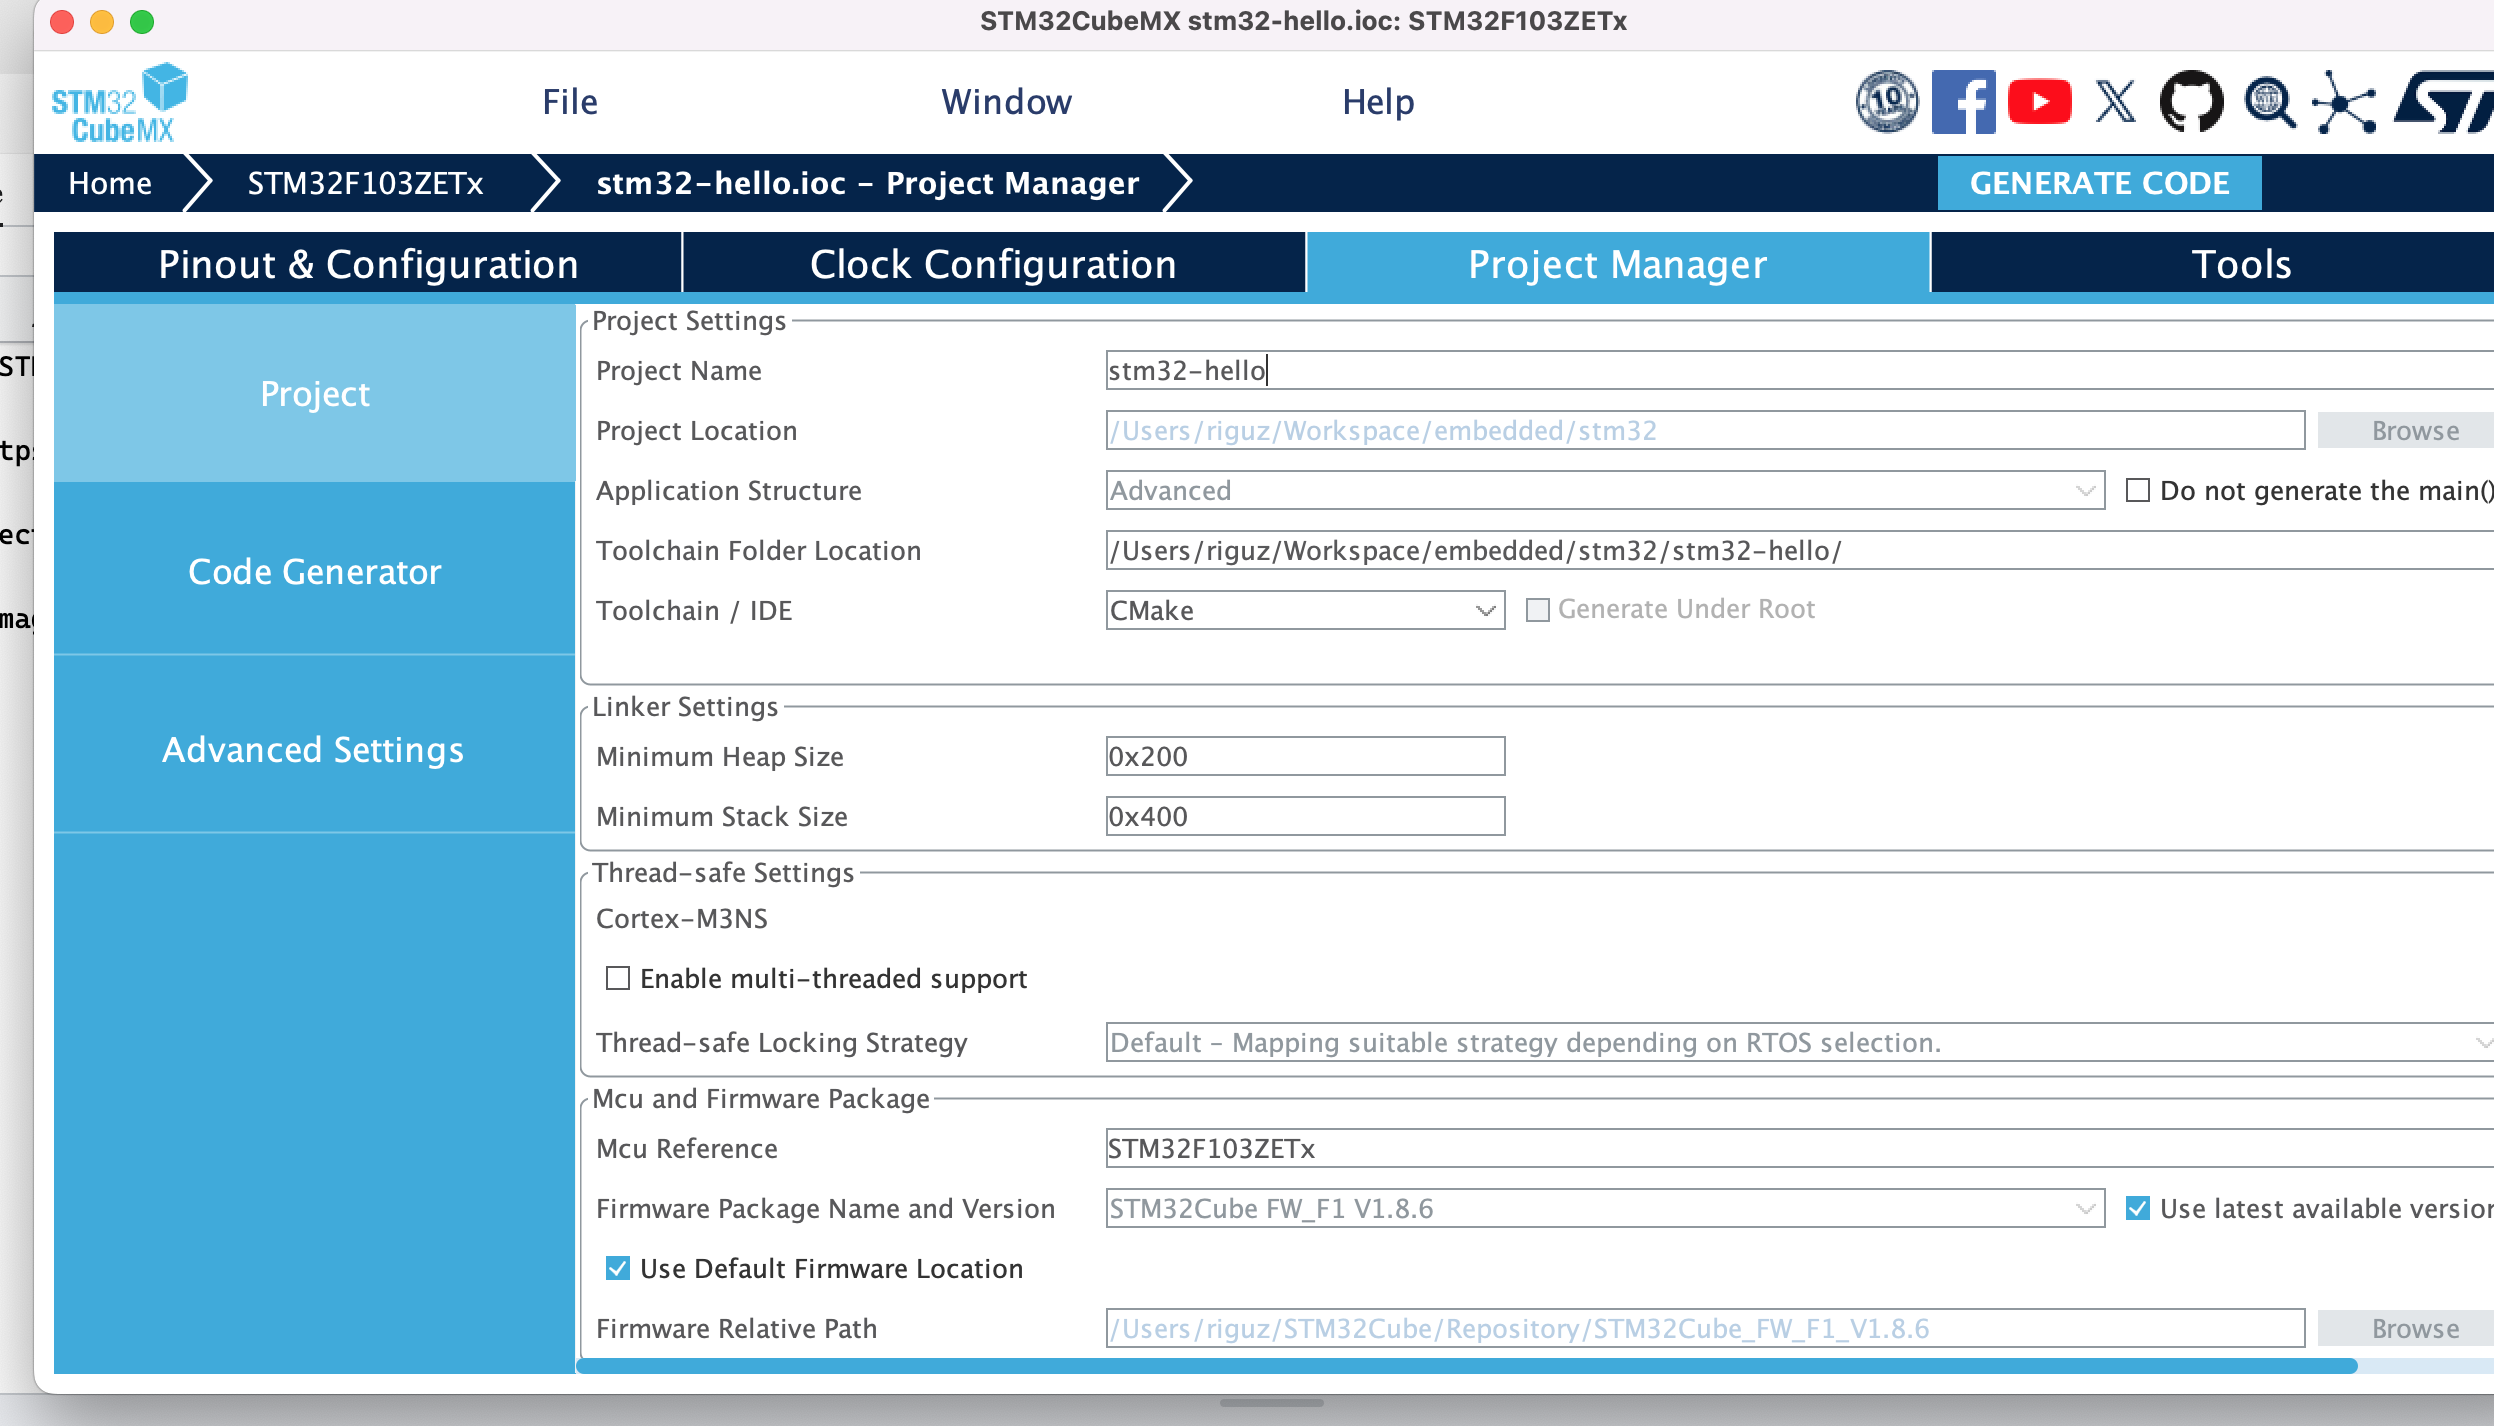The image size is (2494, 1426).
Task: Click the X (Twitter) icon
Action: click(x=2115, y=101)
